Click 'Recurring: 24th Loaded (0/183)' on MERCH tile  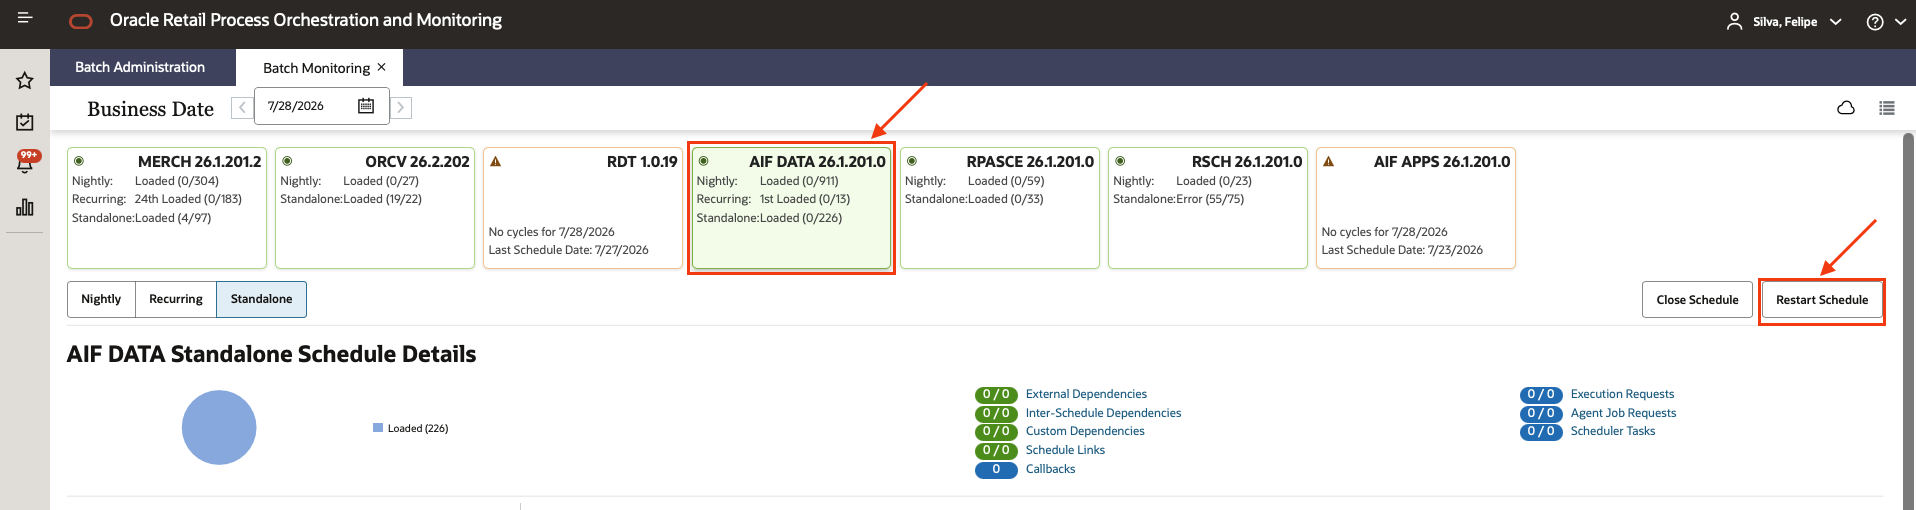157,199
